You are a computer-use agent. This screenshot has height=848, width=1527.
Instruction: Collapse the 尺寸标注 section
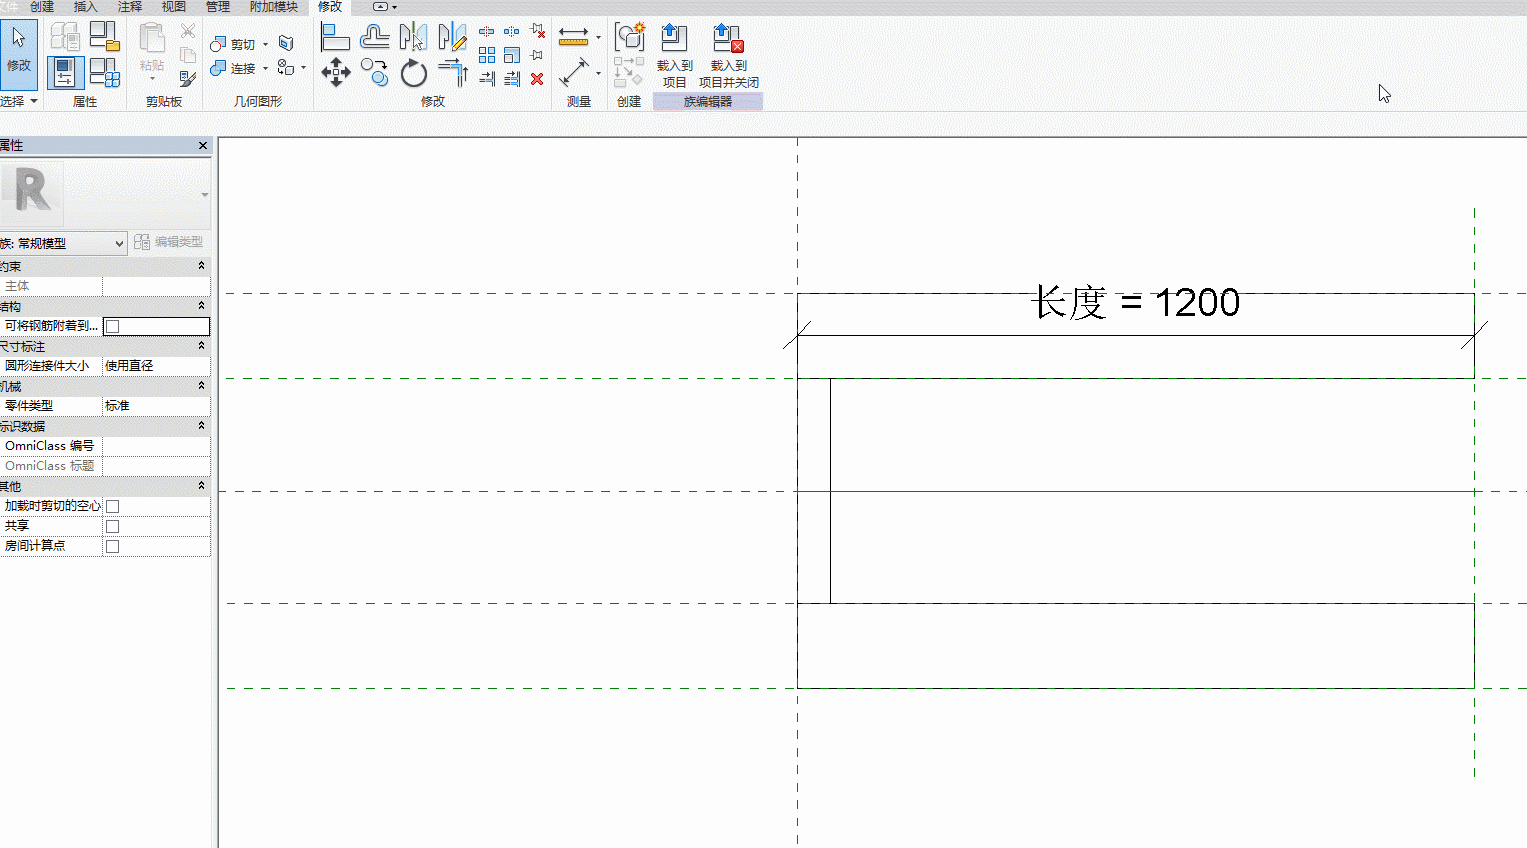pyautogui.click(x=201, y=346)
